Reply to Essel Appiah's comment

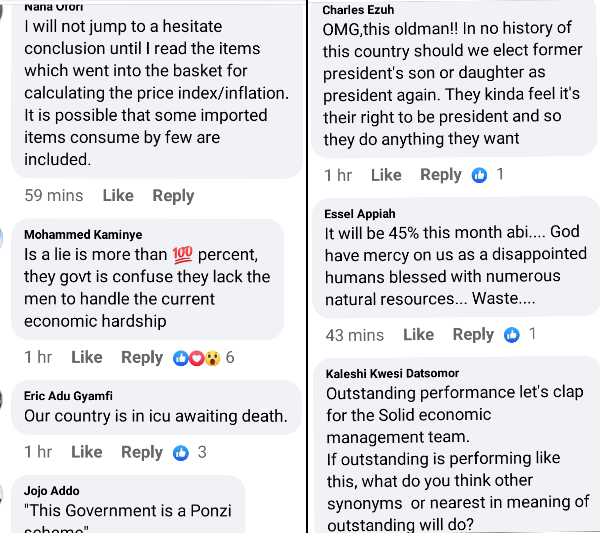(x=473, y=335)
